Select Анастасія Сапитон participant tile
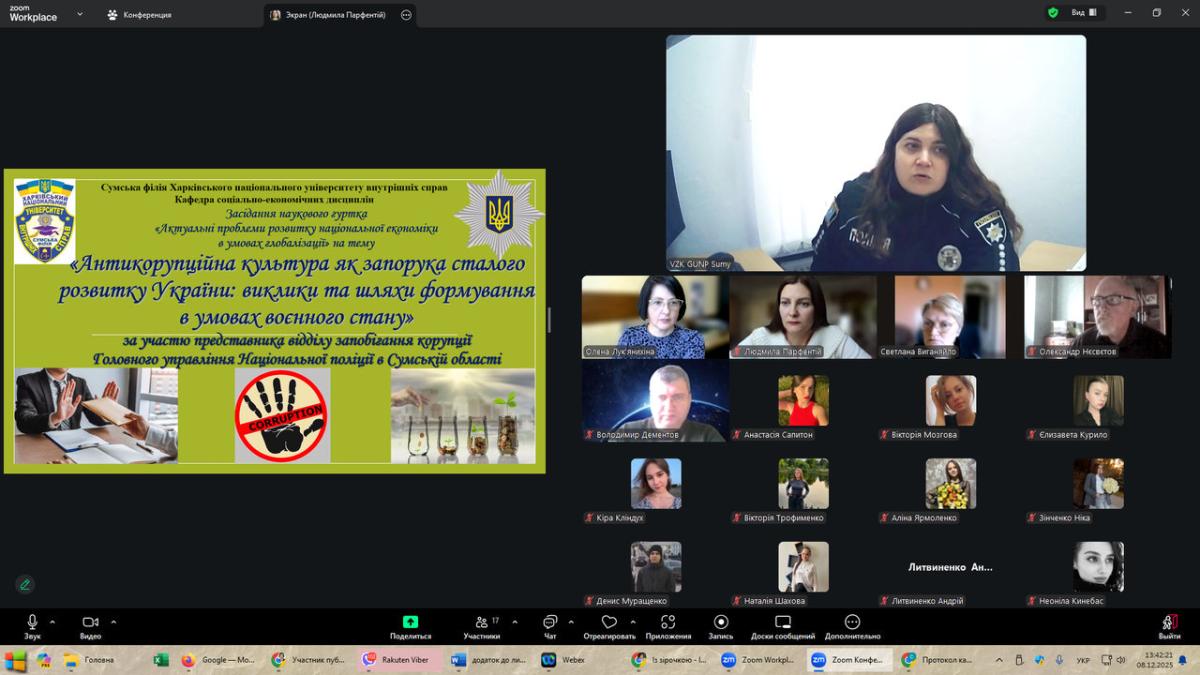 (x=803, y=400)
